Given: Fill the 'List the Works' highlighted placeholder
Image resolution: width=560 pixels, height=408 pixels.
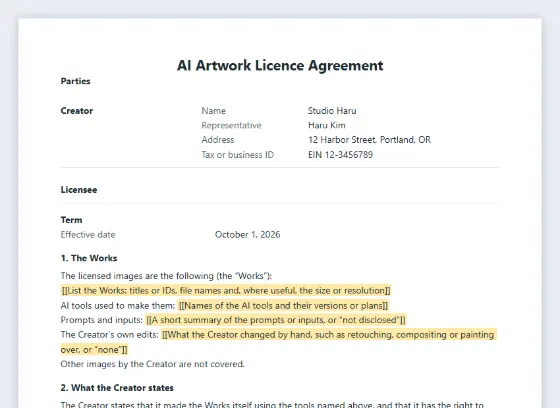Looking at the screenshot, I should click(x=226, y=290).
